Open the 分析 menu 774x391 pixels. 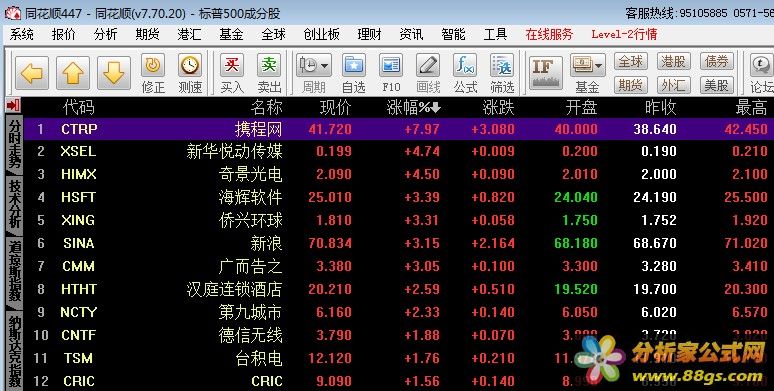(106, 35)
